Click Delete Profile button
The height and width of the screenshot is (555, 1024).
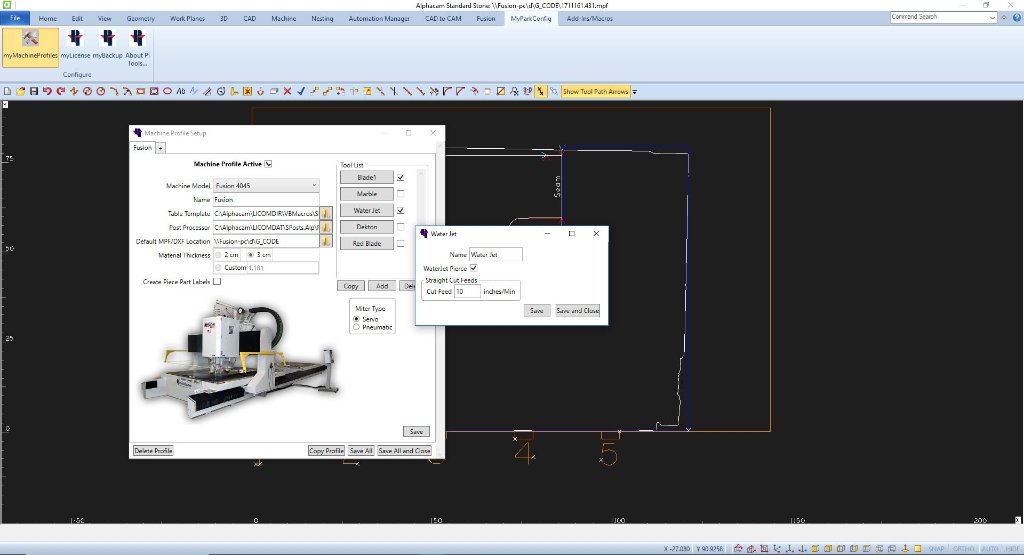[153, 451]
